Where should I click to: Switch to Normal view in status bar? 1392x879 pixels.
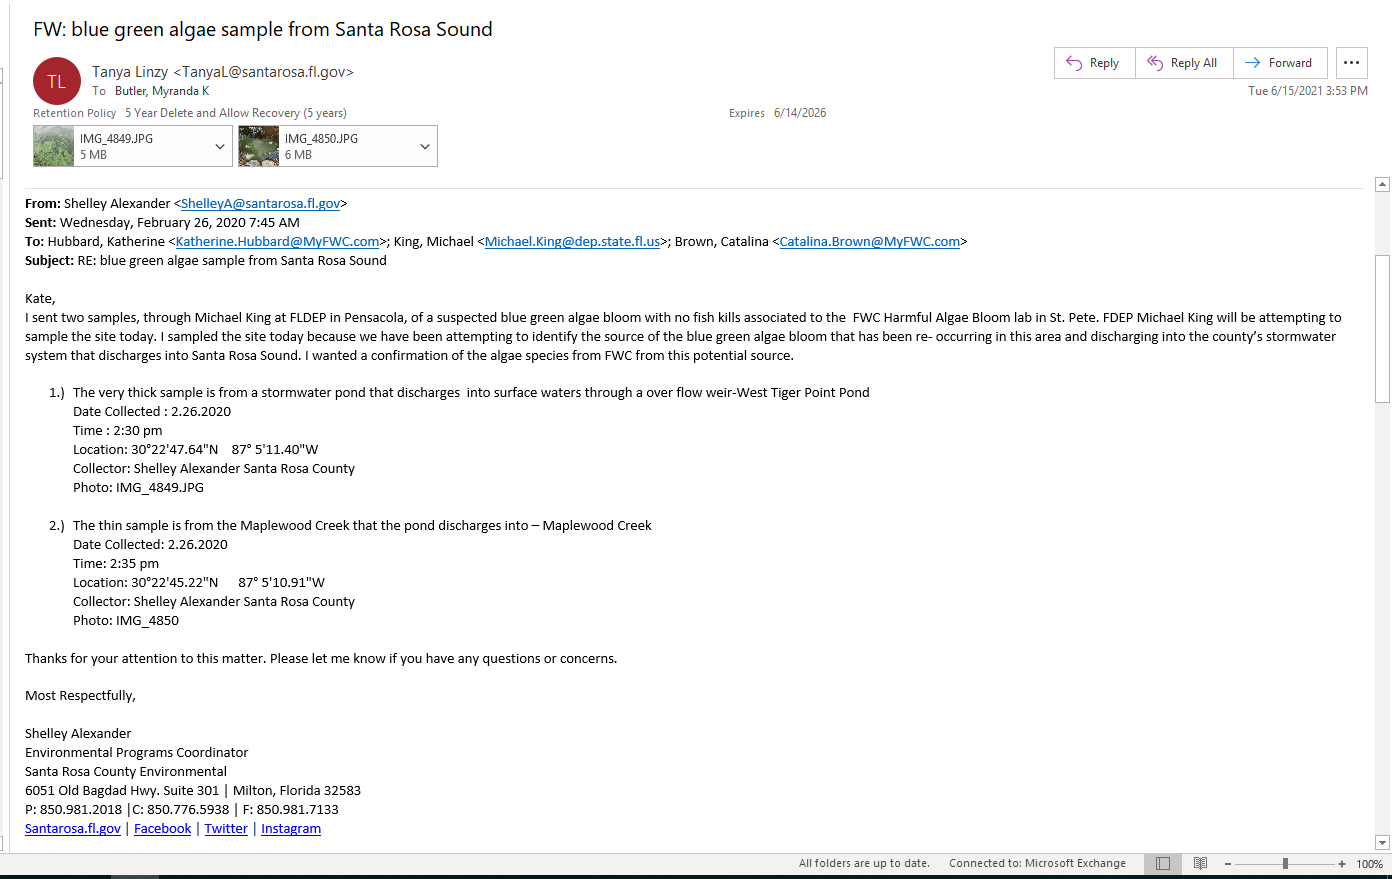[1163, 864]
